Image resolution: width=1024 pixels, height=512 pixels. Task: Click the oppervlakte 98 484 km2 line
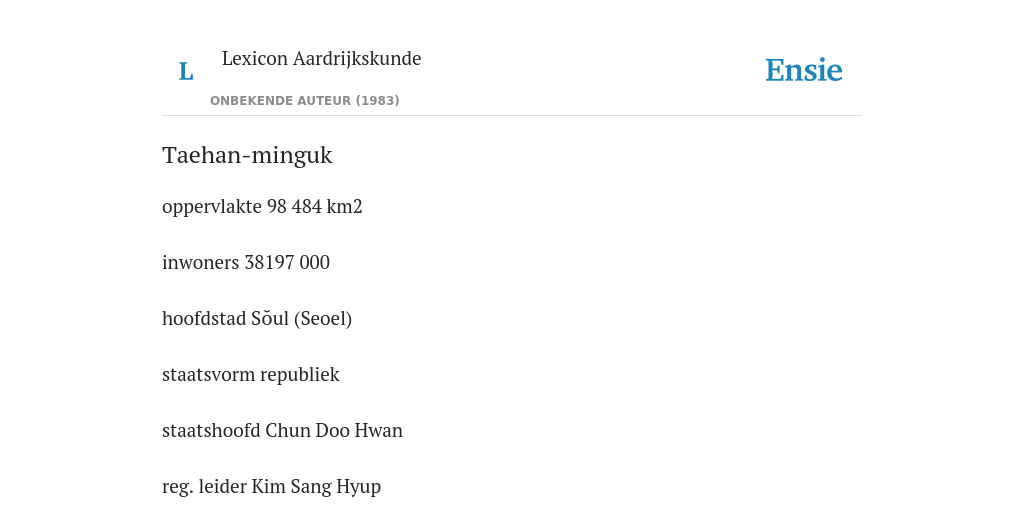point(262,206)
